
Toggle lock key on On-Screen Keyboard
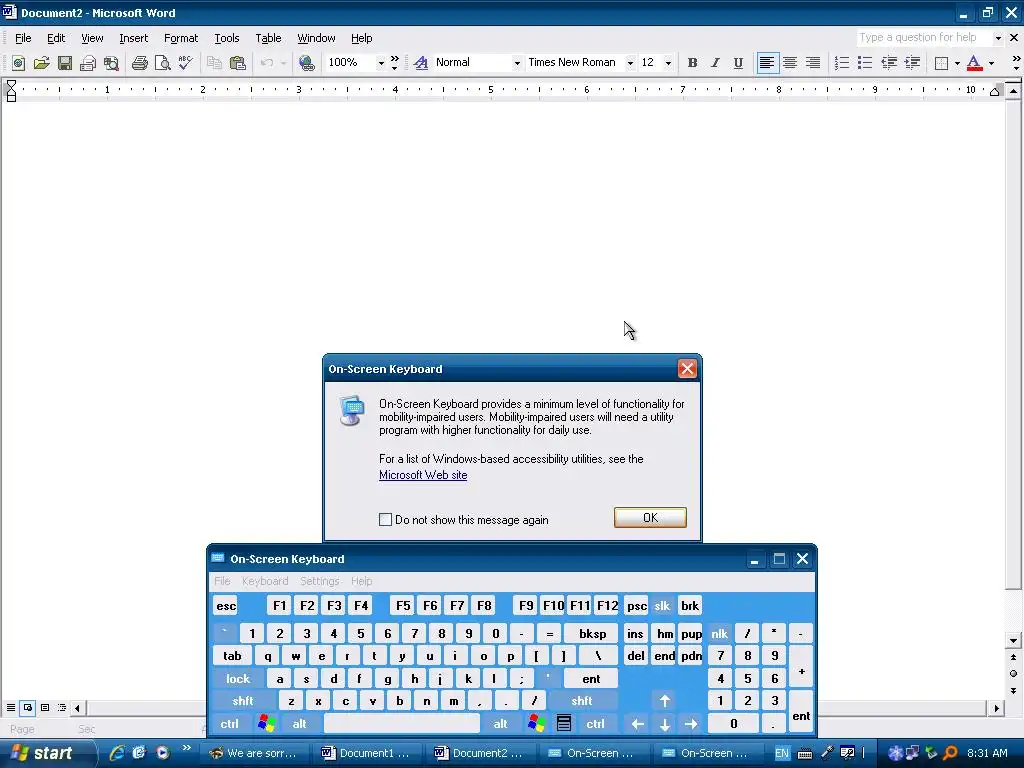click(x=238, y=679)
